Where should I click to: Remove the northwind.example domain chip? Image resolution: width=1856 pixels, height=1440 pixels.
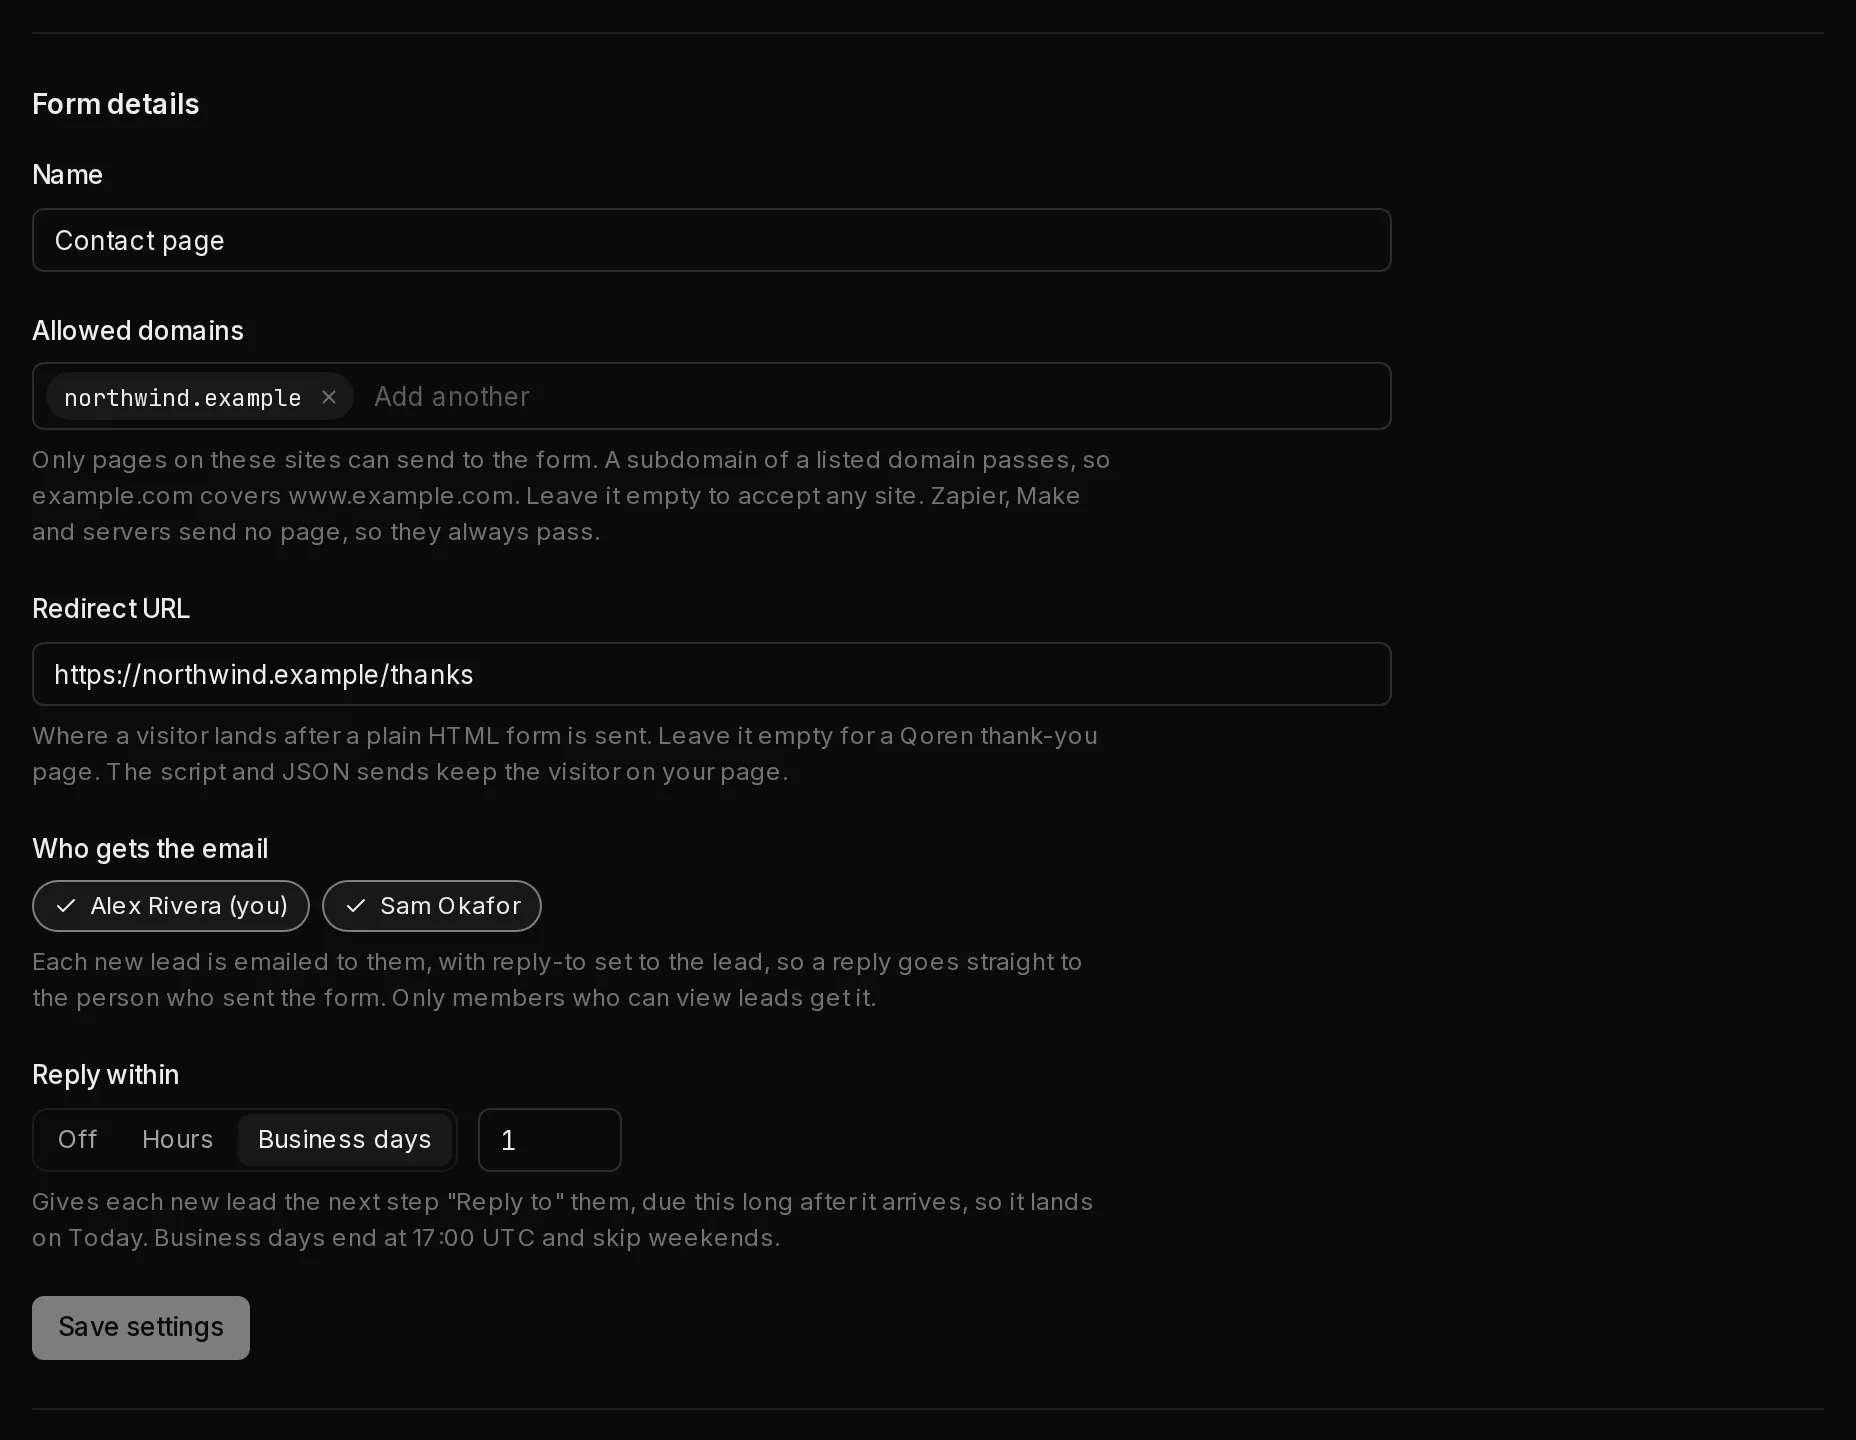click(x=329, y=397)
